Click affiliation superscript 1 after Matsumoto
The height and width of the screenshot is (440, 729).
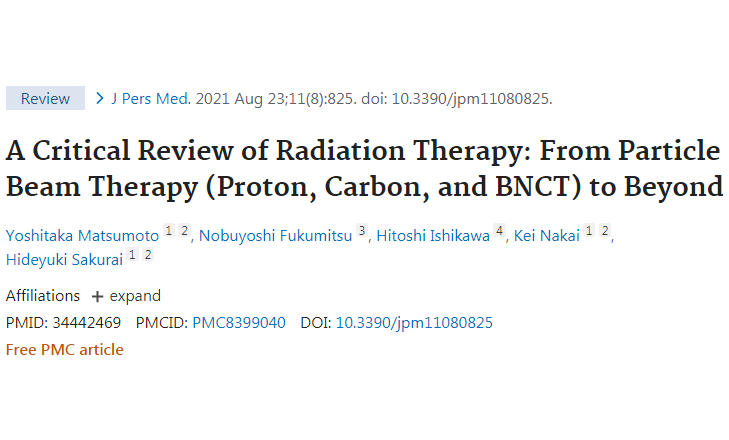click(x=168, y=232)
